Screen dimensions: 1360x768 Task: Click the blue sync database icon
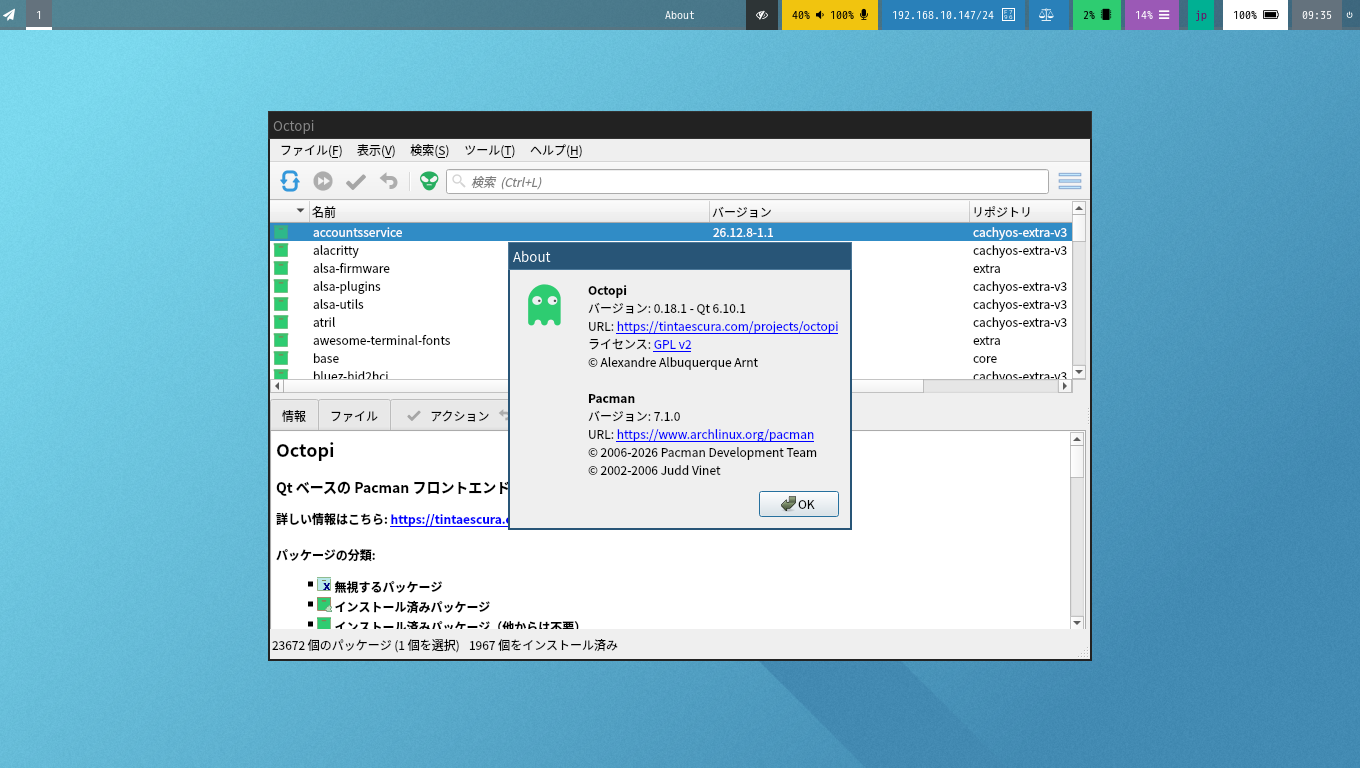tap(290, 181)
